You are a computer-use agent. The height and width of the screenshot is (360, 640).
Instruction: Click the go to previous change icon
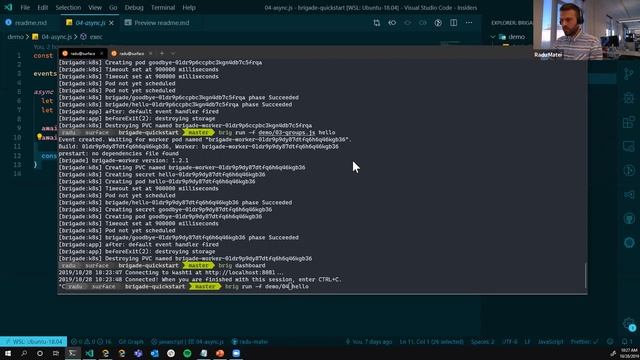[392, 23]
